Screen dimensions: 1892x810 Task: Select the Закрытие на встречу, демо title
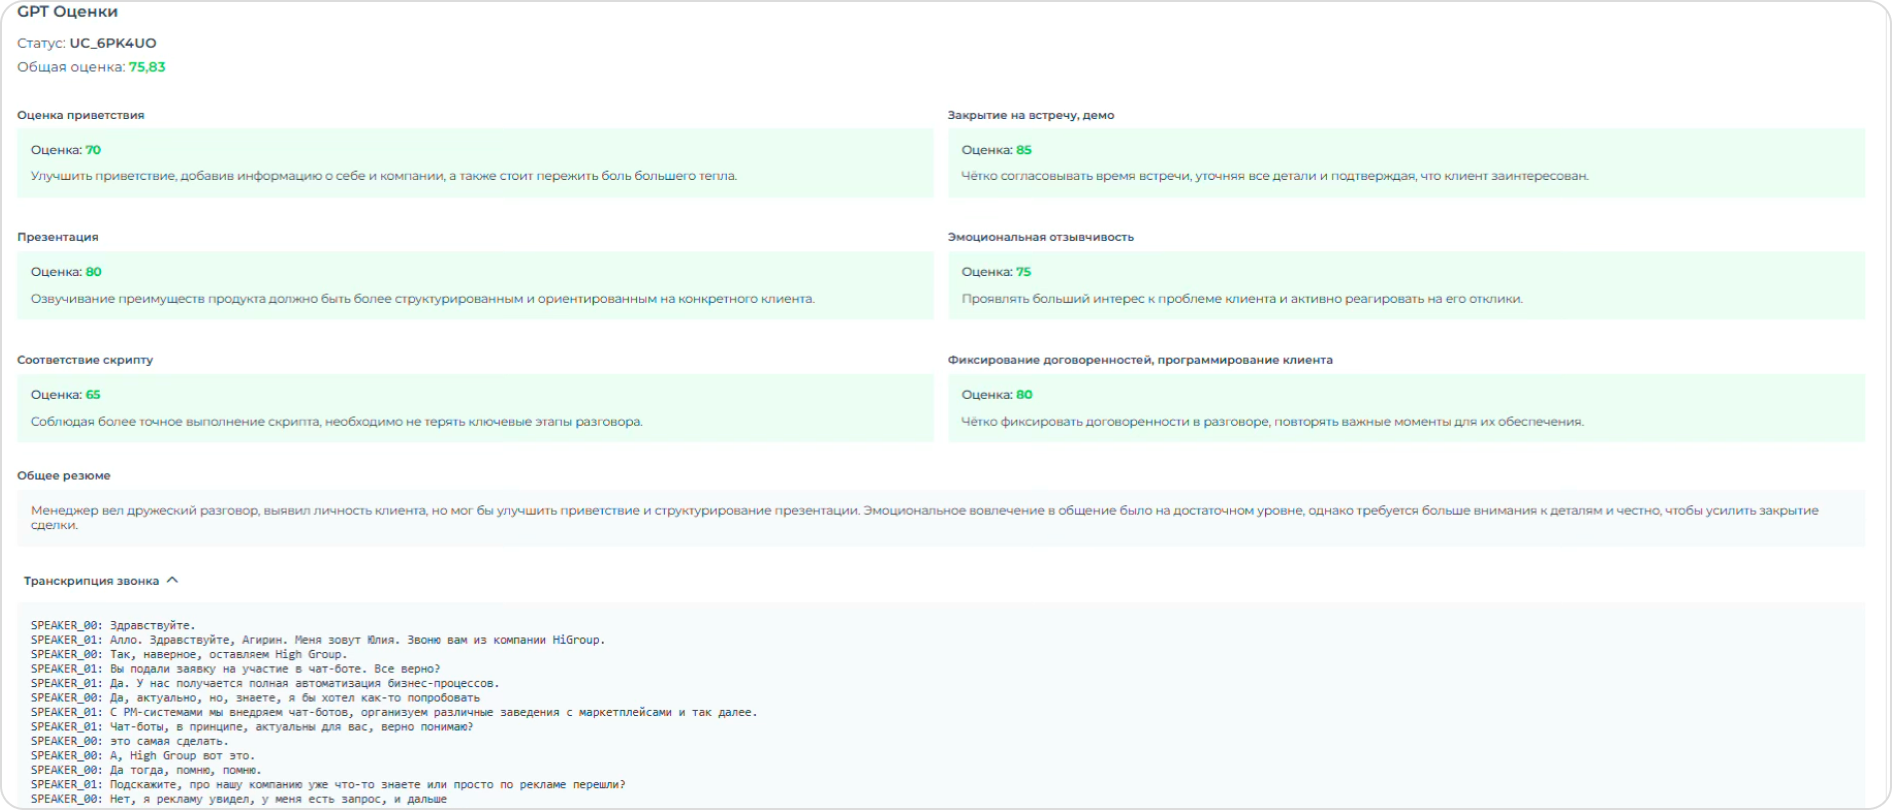(x=1030, y=115)
